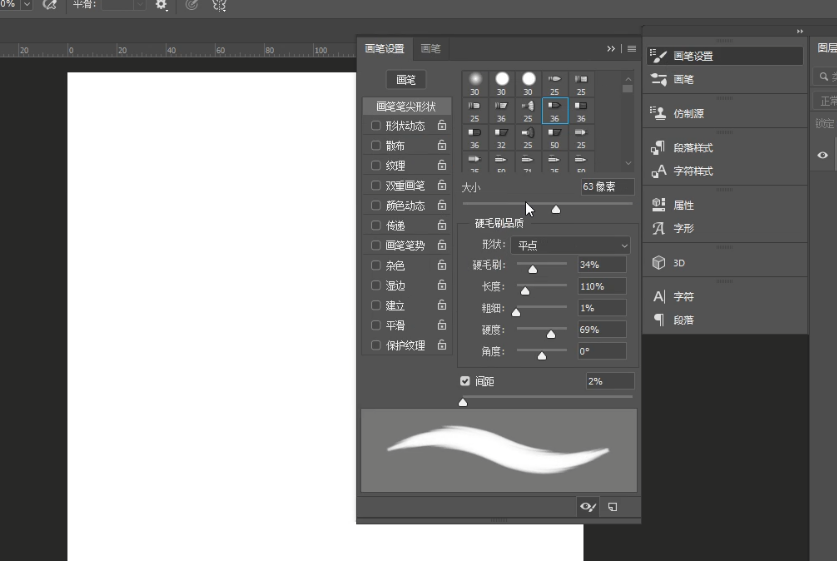Viewport: 837px width, 561px height.
Task: Open the 平滑 smoothing value dropdown arrow
Action: 139,4
